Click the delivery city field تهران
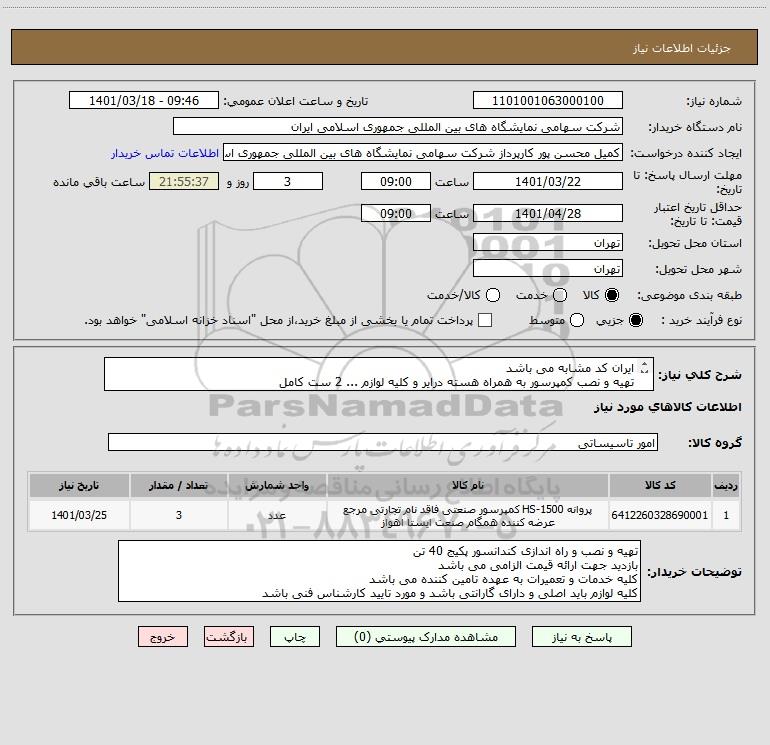This screenshot has height=745, width=770. point(548,269)
